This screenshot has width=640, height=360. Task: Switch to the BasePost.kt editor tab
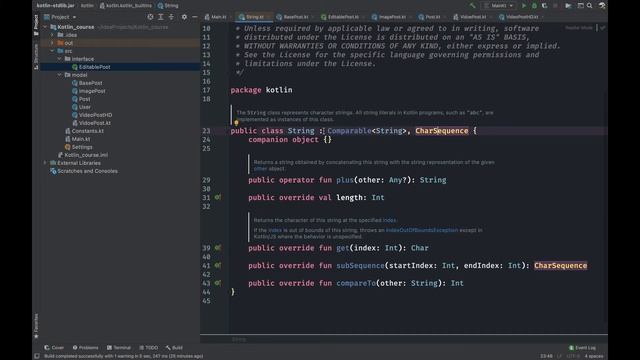coord(293,17)
